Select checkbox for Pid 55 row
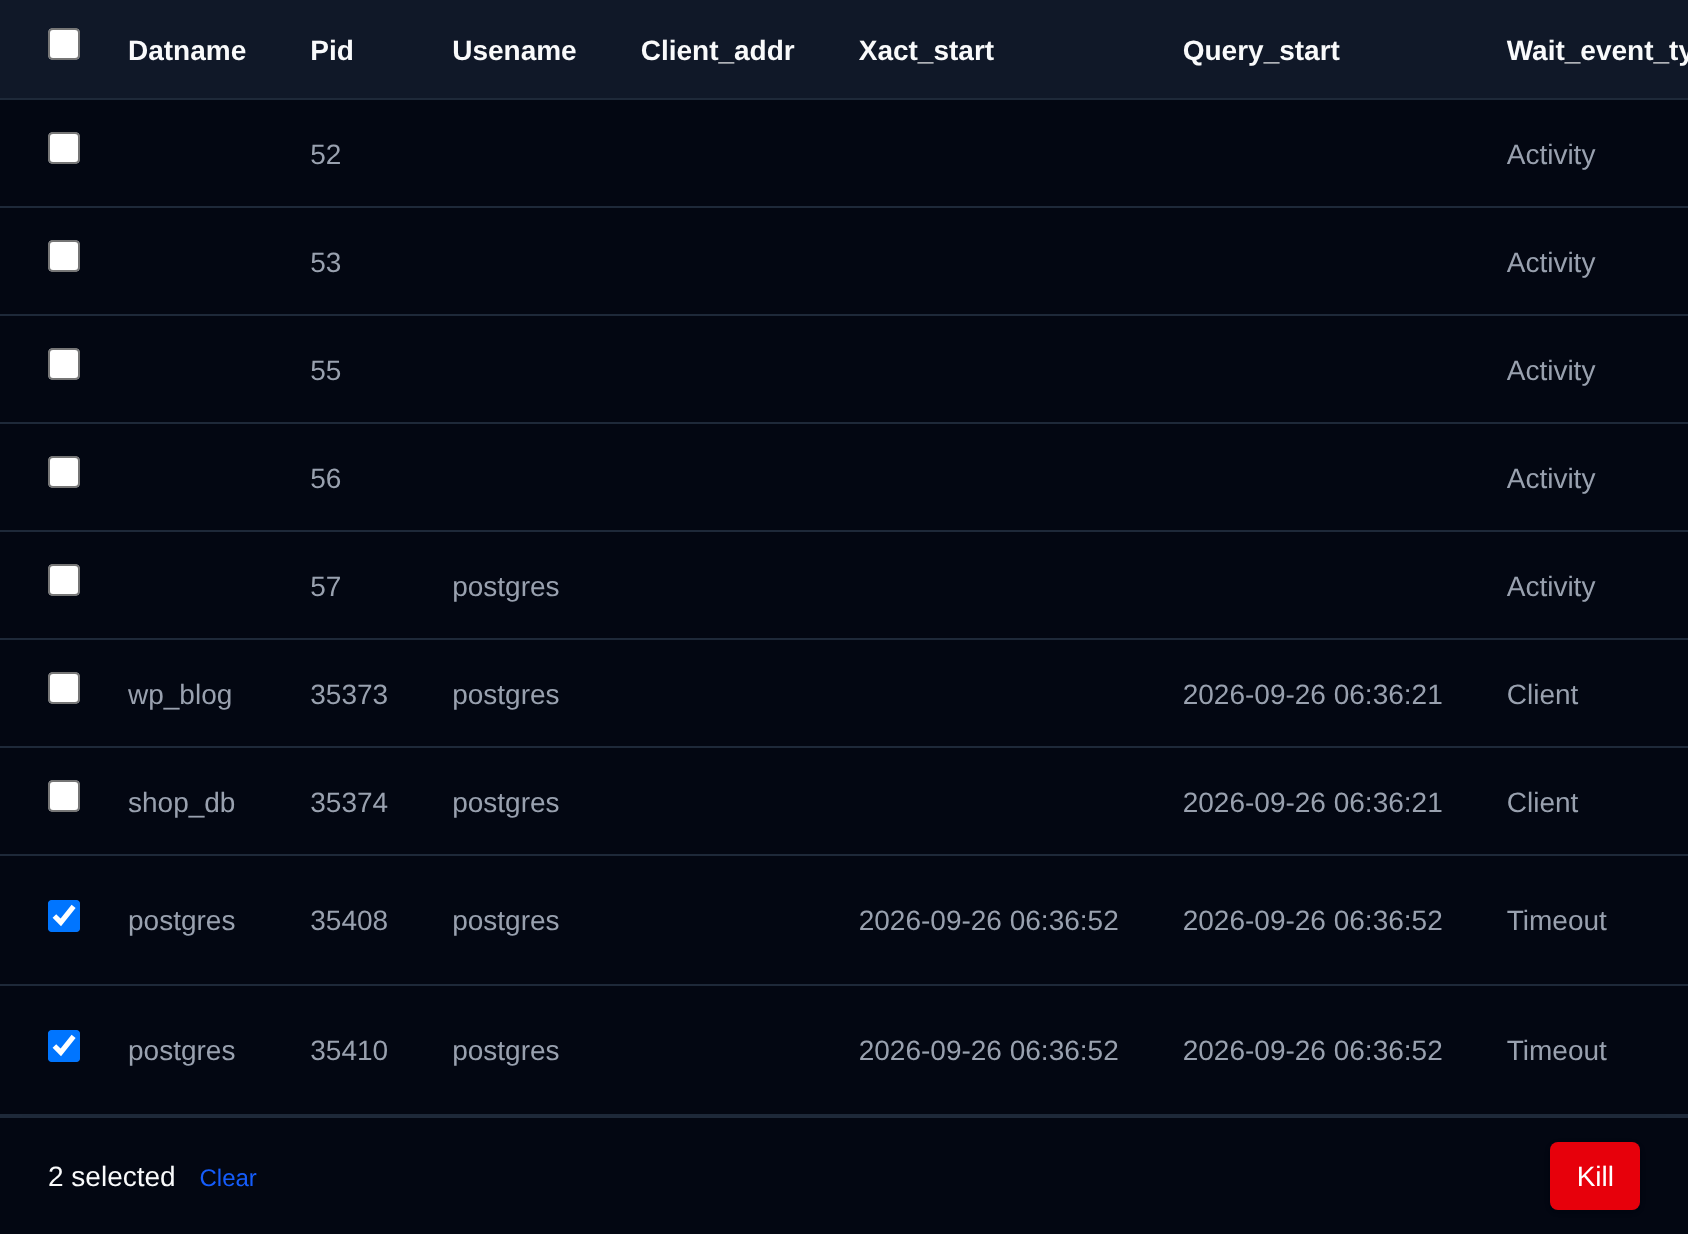 click(64, 364)
